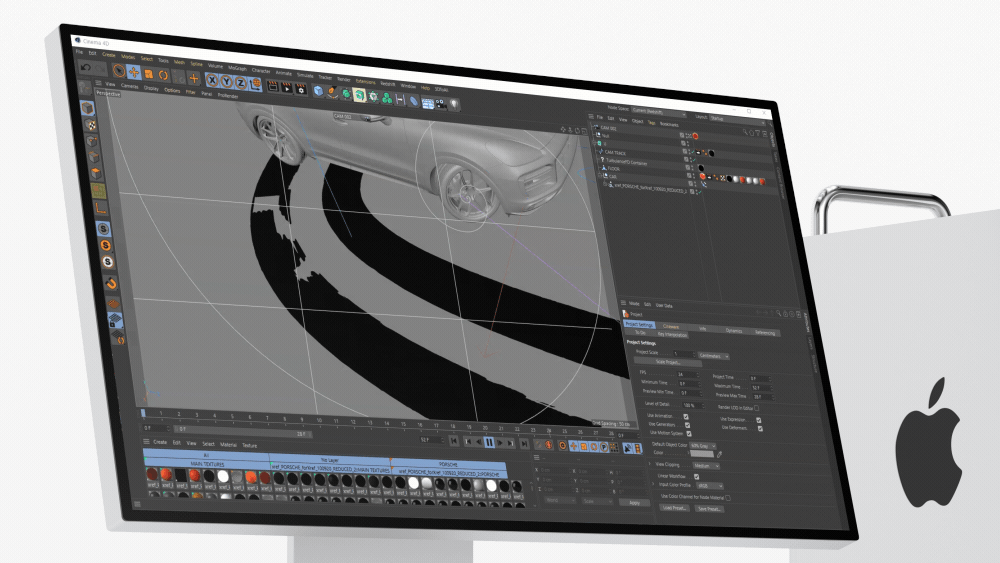Switch to the Cineware tab
The height and width of the screenshot is (563, 1000).
pyautogui.click(x=671, y=326)
